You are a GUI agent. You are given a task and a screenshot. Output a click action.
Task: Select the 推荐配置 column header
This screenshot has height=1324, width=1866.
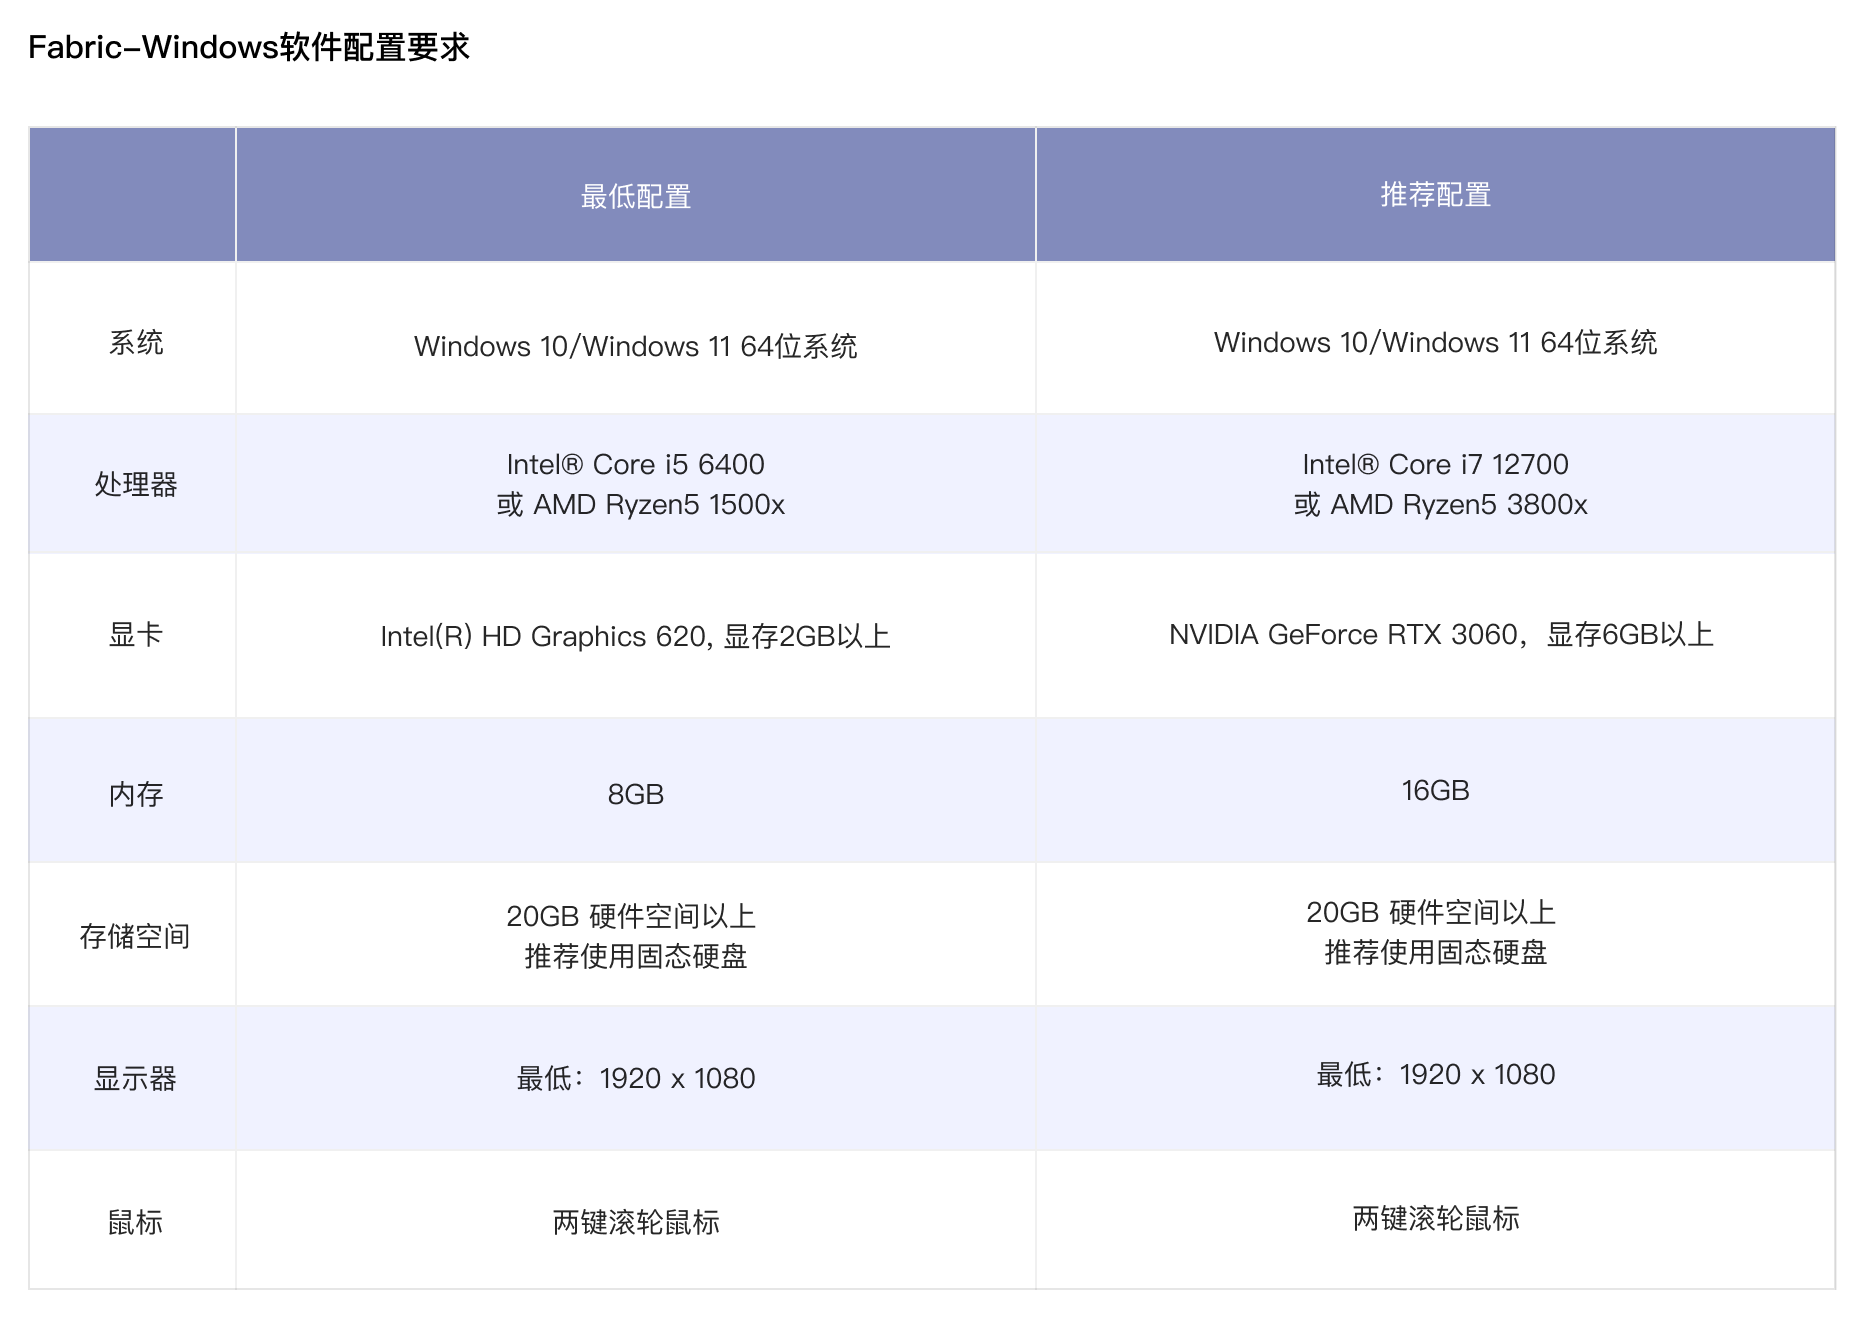click(x=1435, y=194)
